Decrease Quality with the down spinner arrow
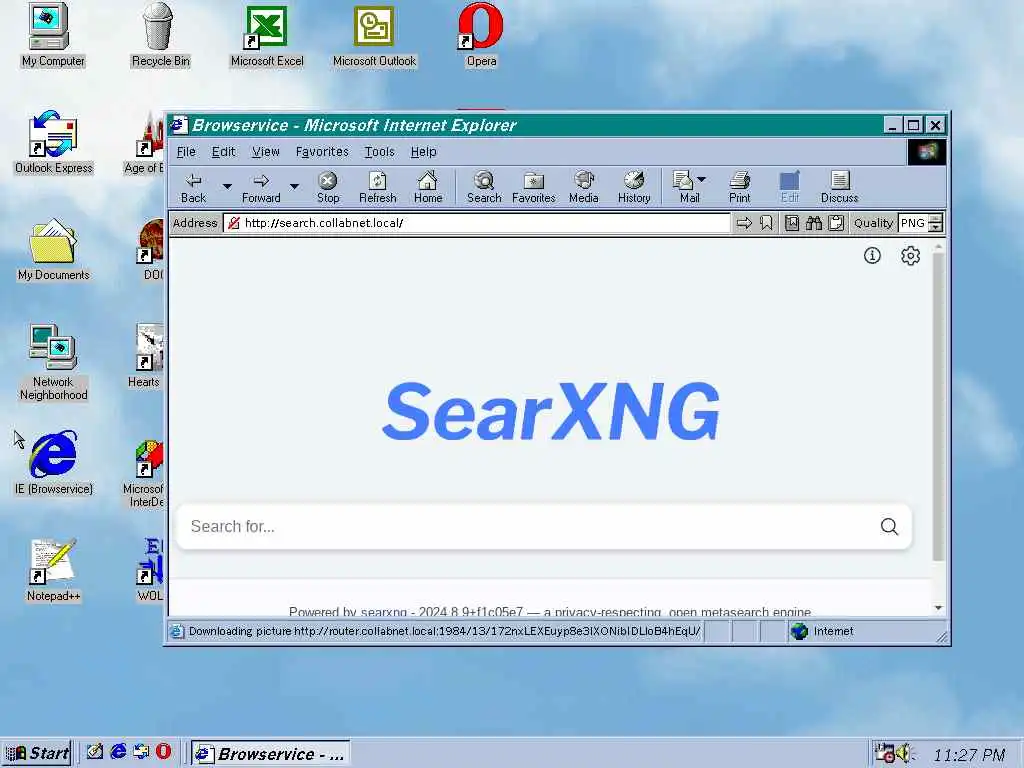Viewport: 1024px width, 768px height. pyautogui.click(x=935, y=228)
